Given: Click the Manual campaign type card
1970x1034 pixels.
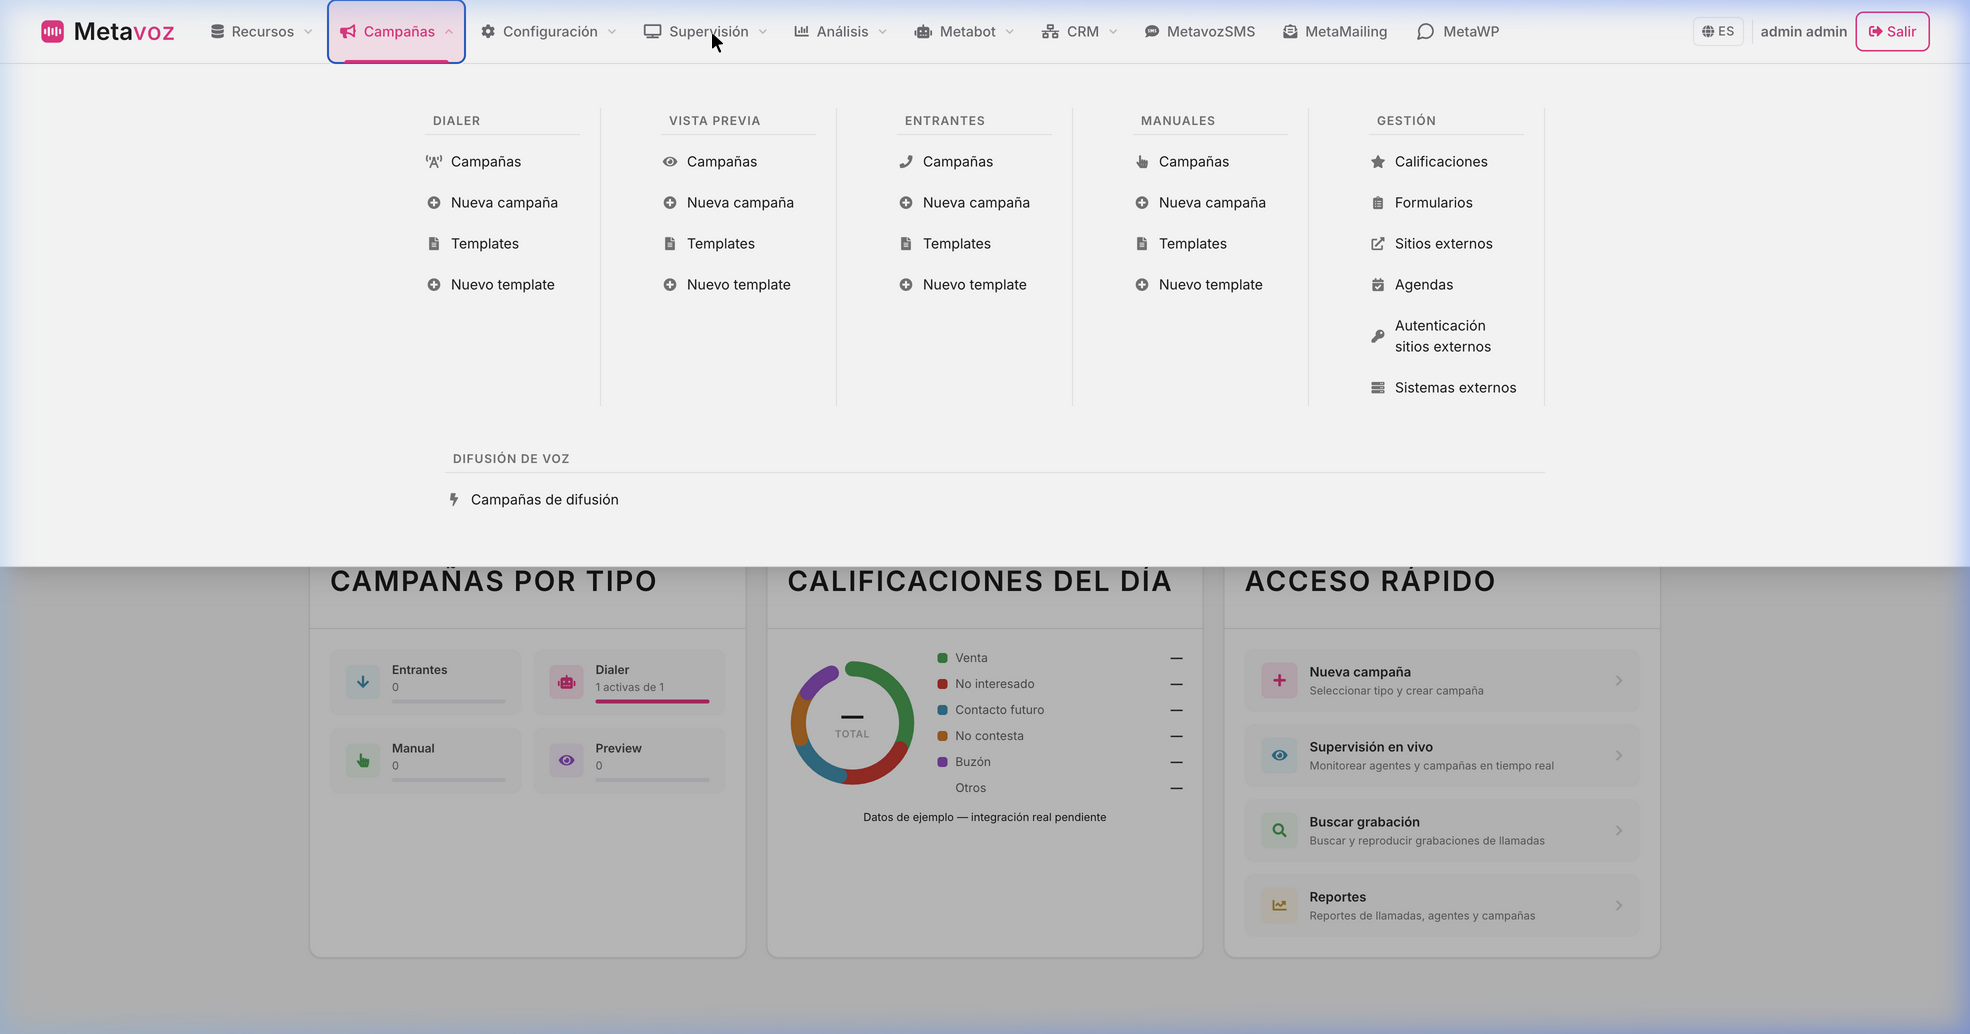Looking at the screenshot, I should 426,761.
